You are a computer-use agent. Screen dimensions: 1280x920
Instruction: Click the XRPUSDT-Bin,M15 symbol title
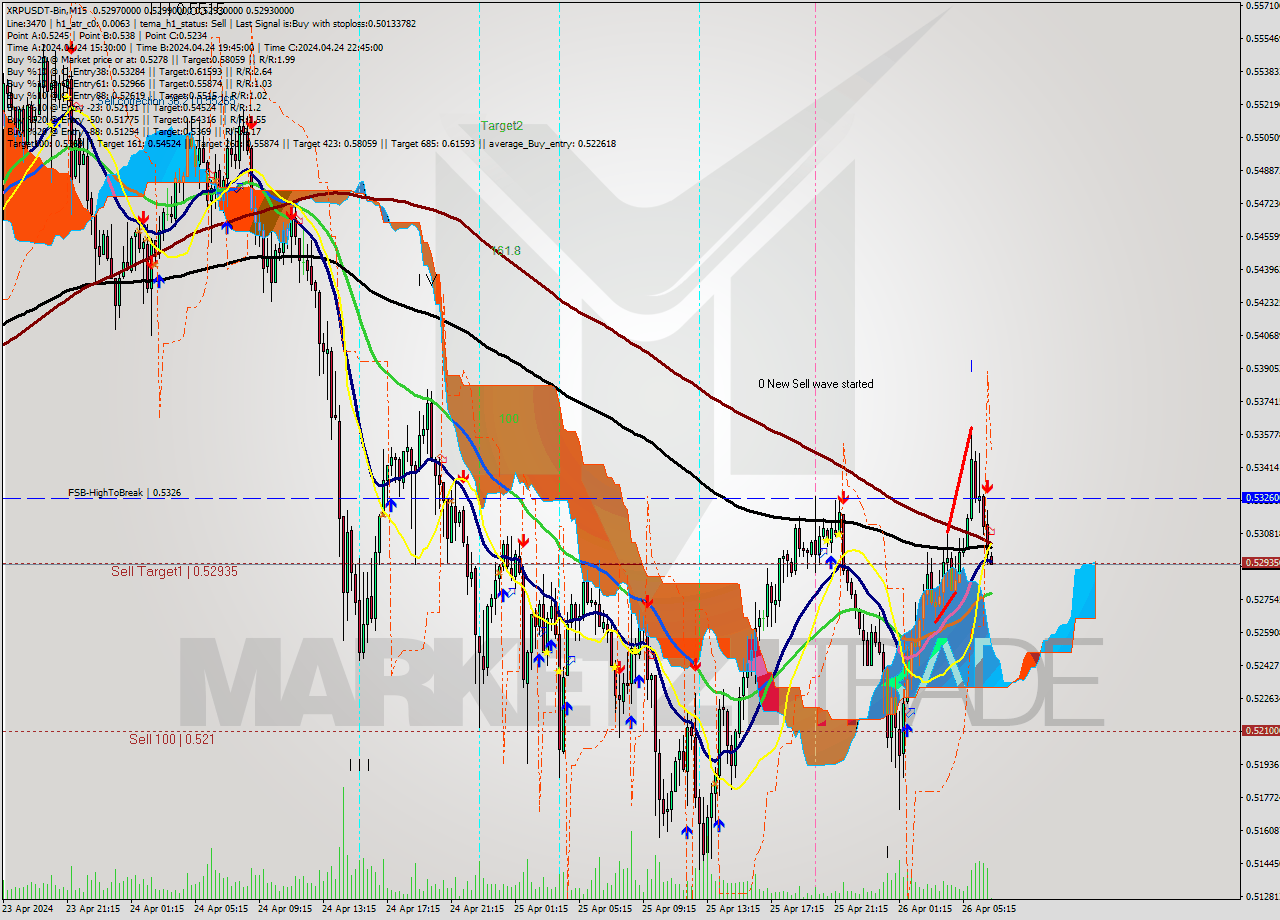pos(46,10)
